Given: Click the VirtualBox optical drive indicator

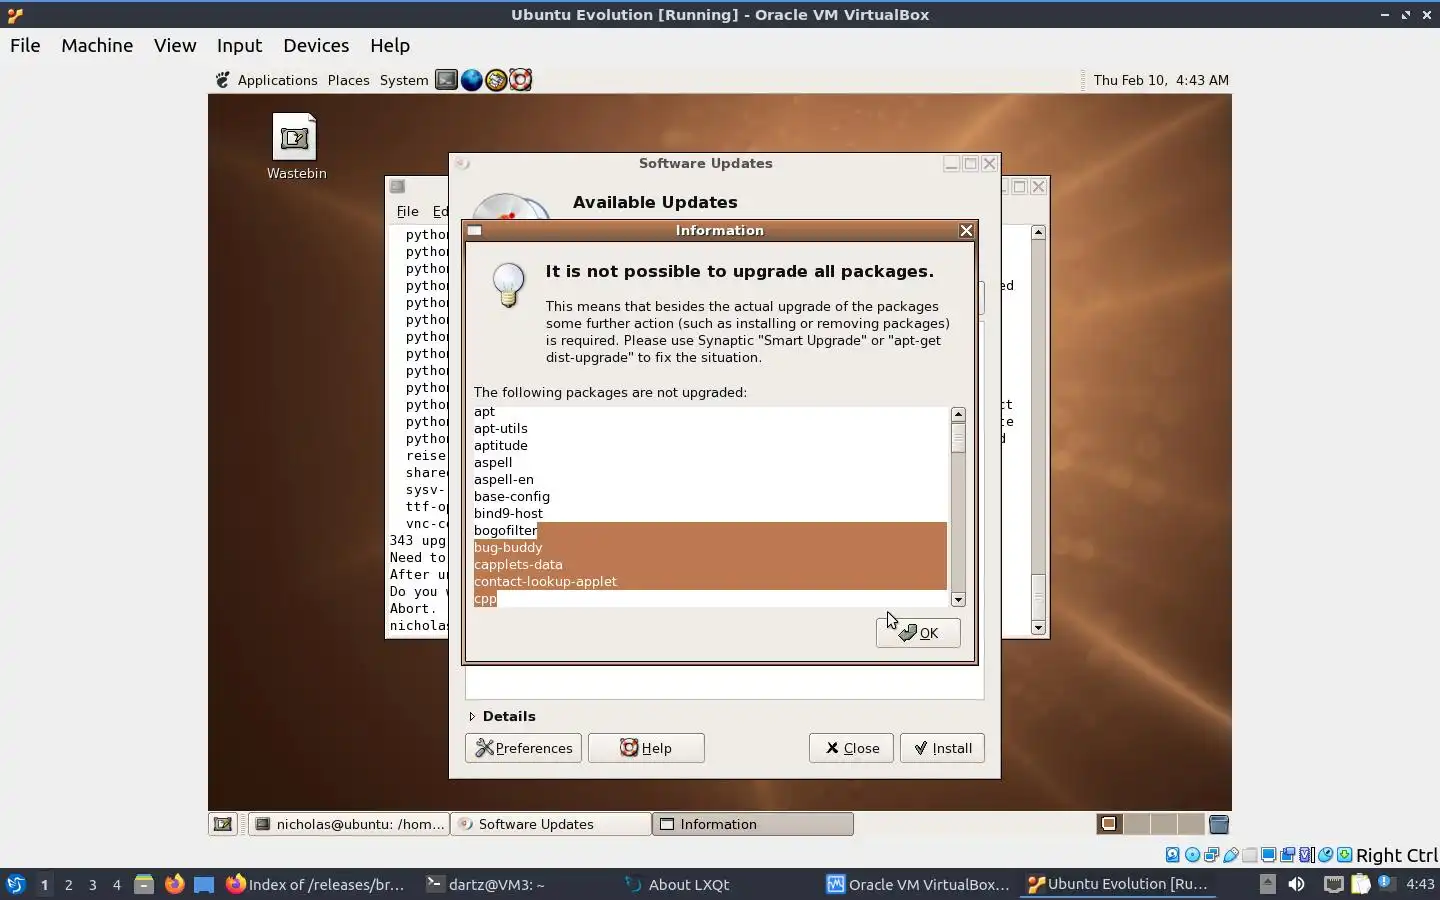Looking at the screenshot, I should (x=1192, y=855).
